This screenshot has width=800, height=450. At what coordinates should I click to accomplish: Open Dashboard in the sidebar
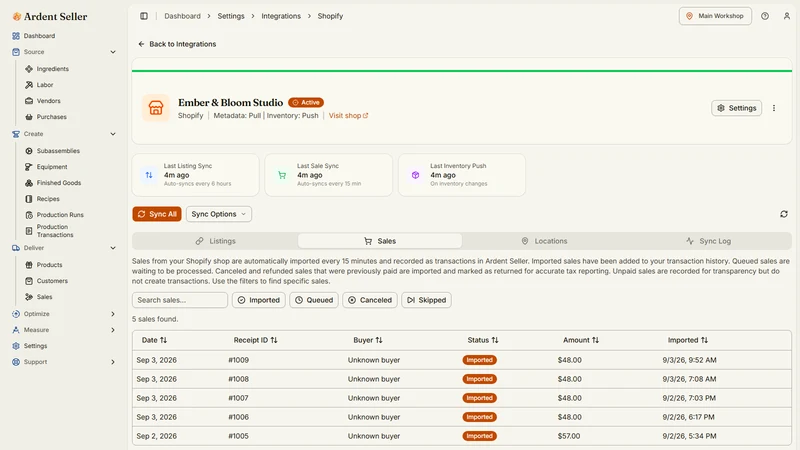click(39, 36)
